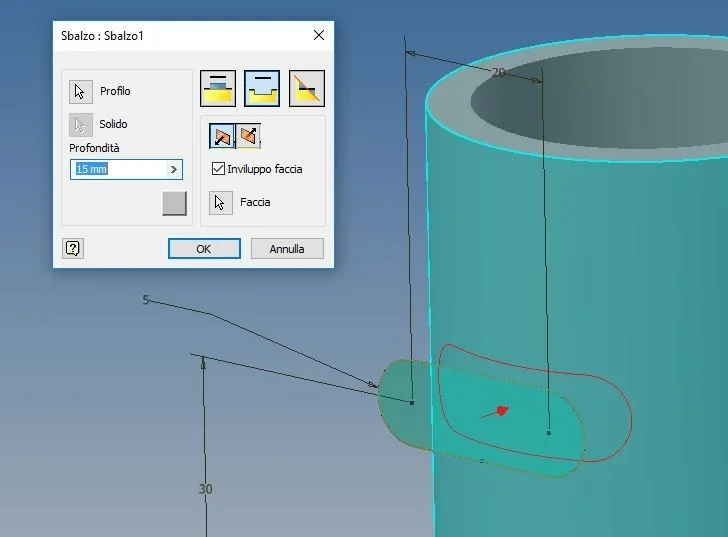Click the dimension value 5 in sketch
Screen dimensions: 728x537
point(146,300)
